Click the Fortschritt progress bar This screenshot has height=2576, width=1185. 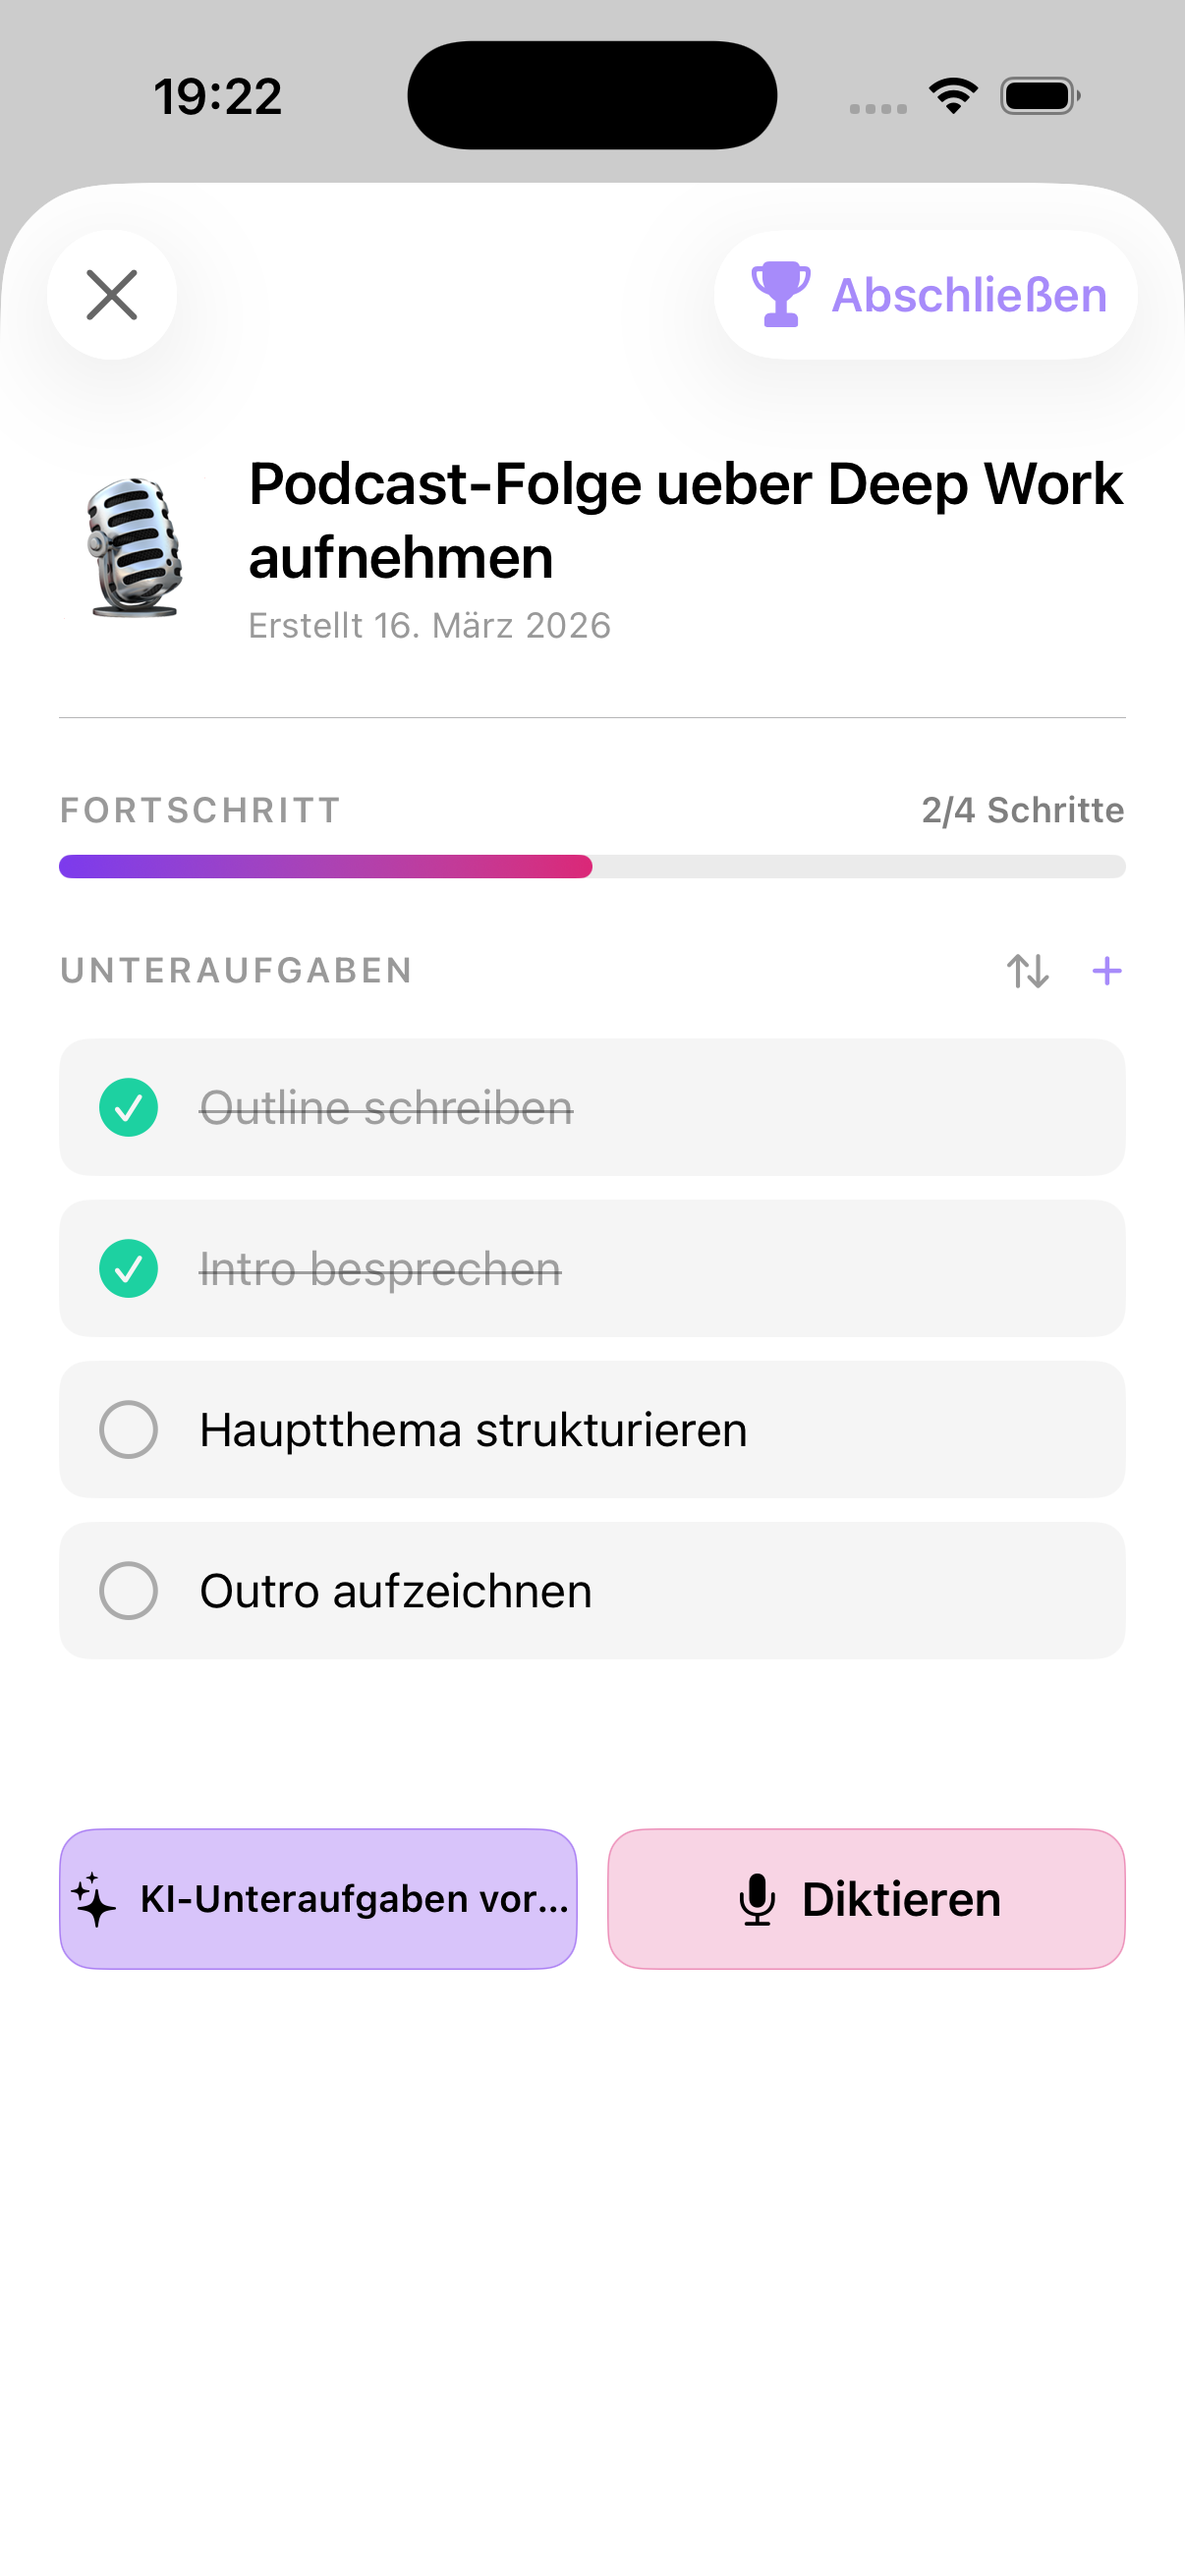(x=592, y=867)
